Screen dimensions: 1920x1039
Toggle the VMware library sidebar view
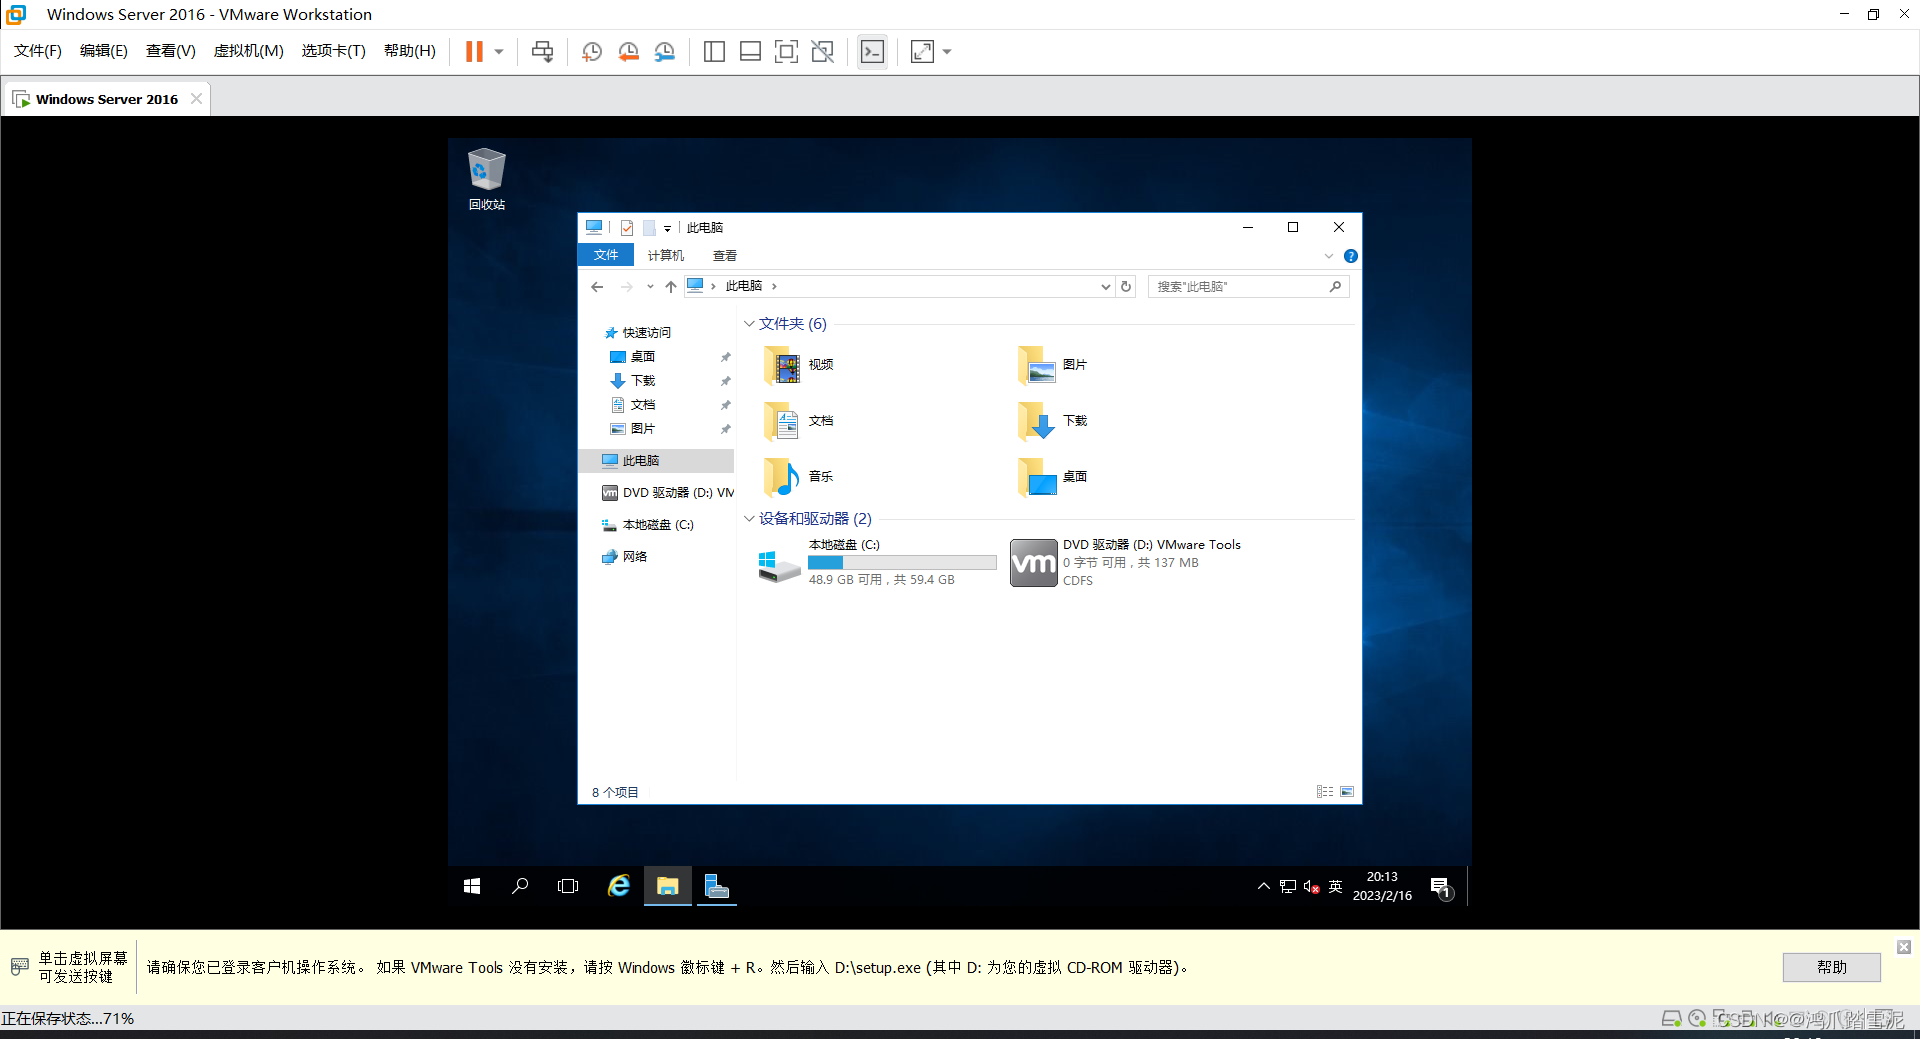[x=714, y=51]
